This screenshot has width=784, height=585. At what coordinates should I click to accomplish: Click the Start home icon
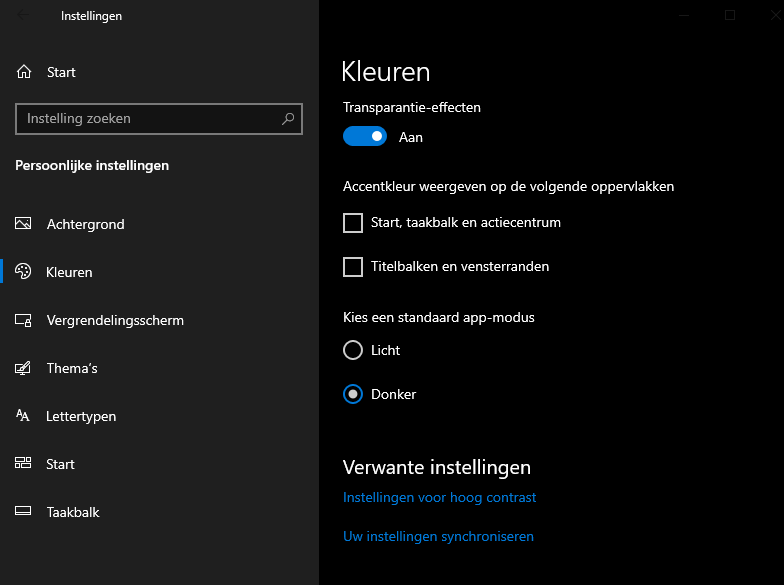tap(24, 72)
